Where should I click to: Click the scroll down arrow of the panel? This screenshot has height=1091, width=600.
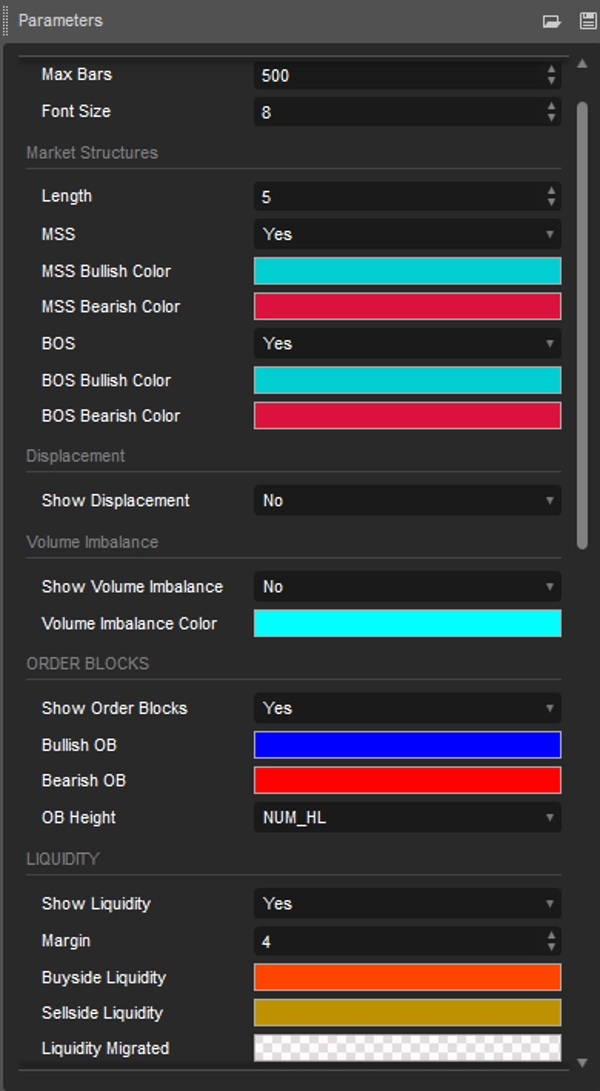tap(583, 1061)
